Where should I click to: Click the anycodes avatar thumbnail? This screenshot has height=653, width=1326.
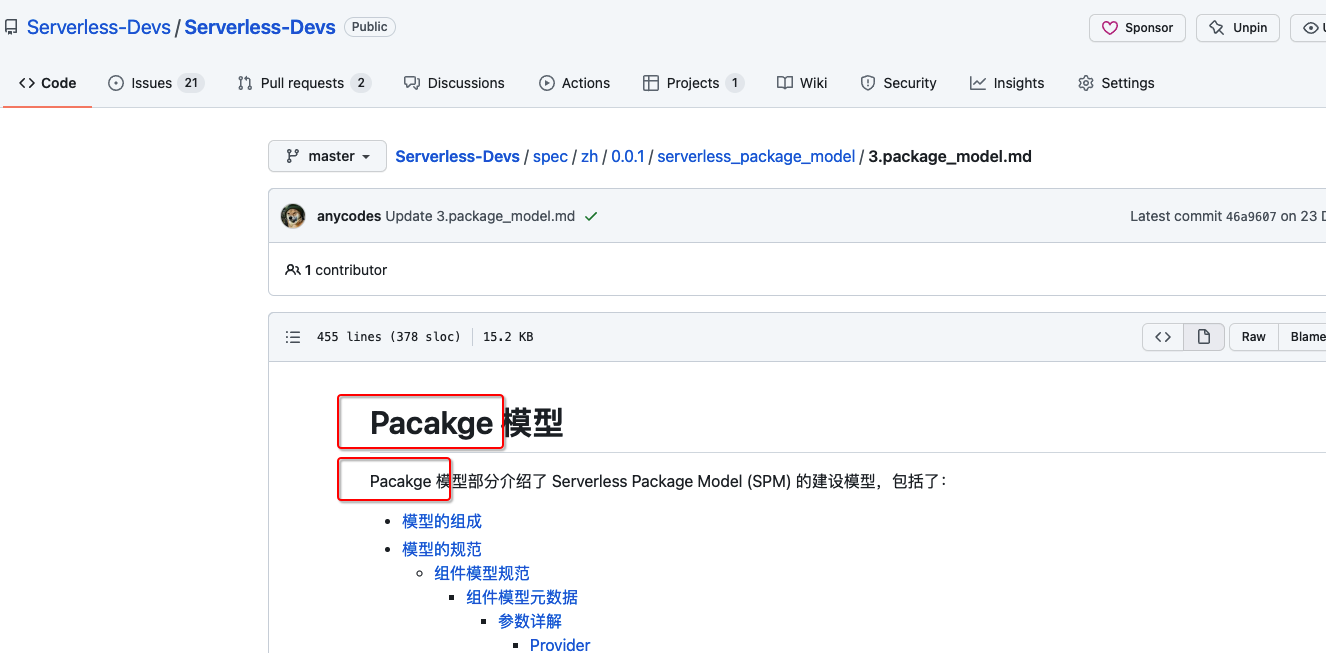(292, 215)
